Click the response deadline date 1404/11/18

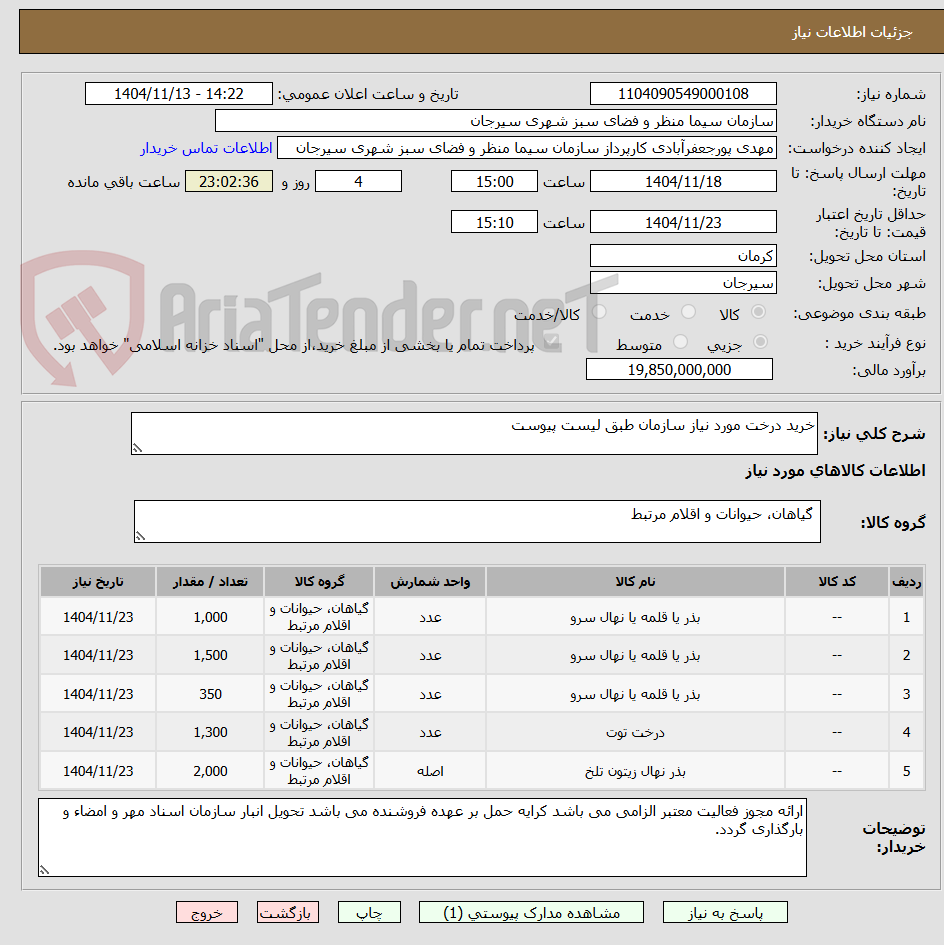click(683, 181)
